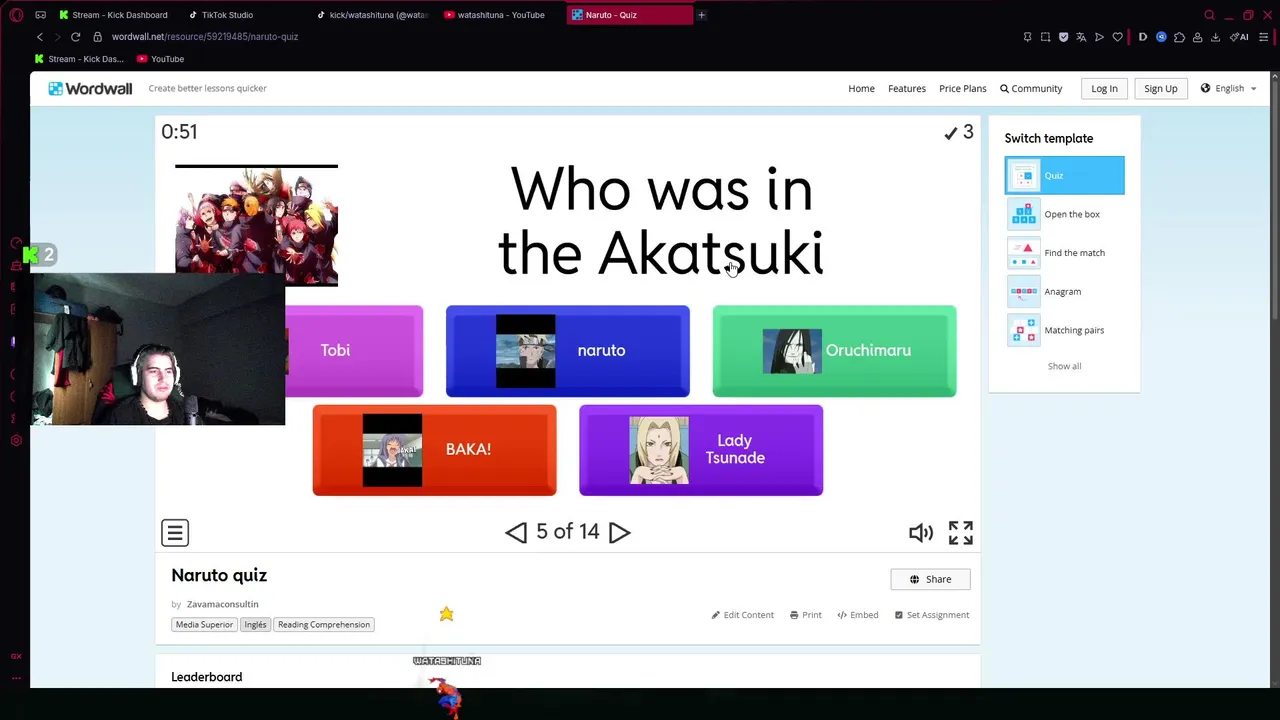
Task: Open the AI assistant icon
Action: [x=1239, y=37]
